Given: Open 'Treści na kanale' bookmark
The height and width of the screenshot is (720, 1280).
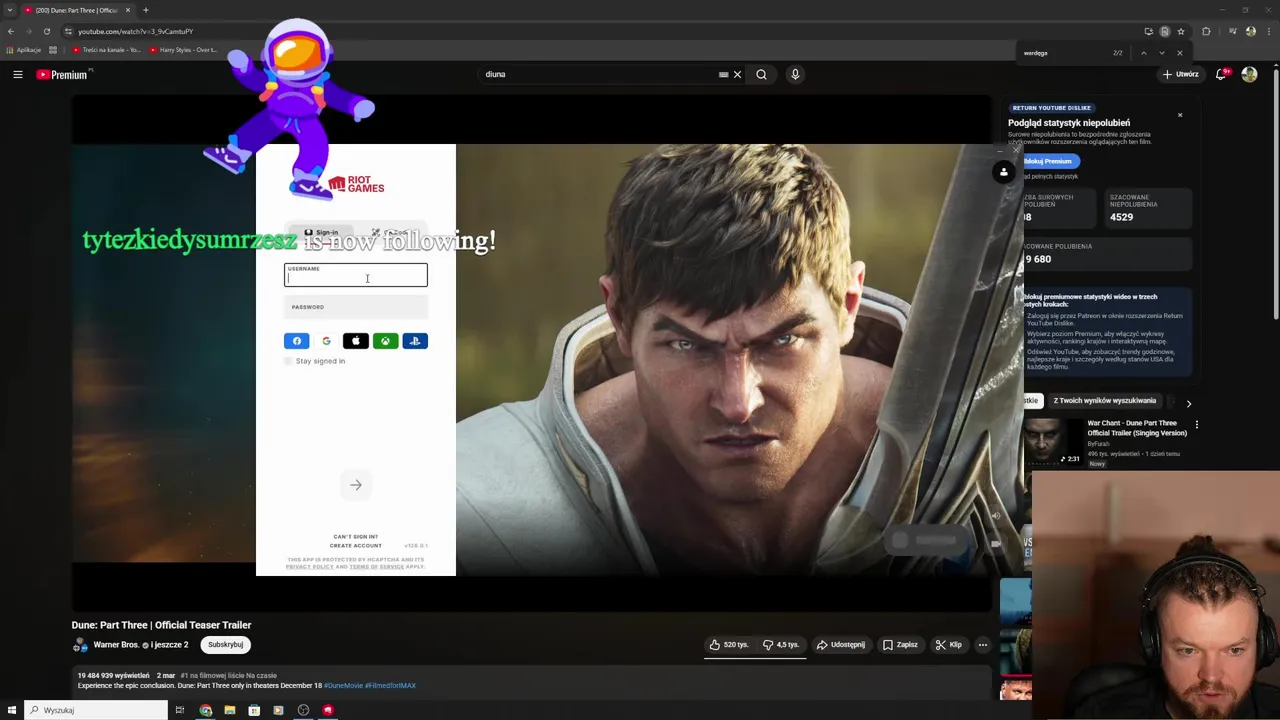Looking at the screenshot, I should [107, 50].
